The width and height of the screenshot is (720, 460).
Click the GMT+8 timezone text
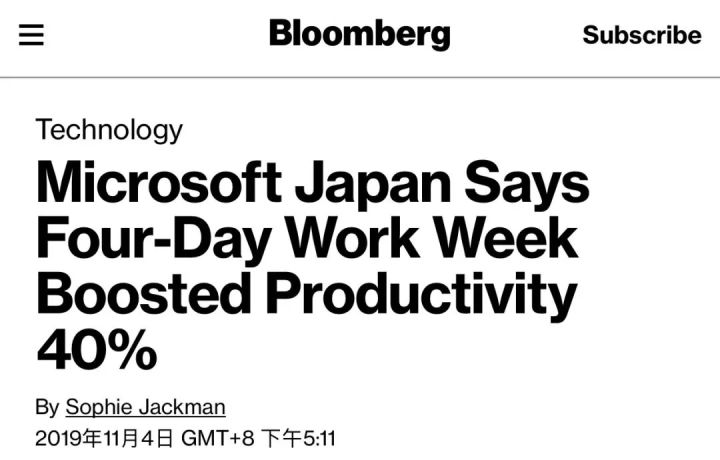coord(218,438)
